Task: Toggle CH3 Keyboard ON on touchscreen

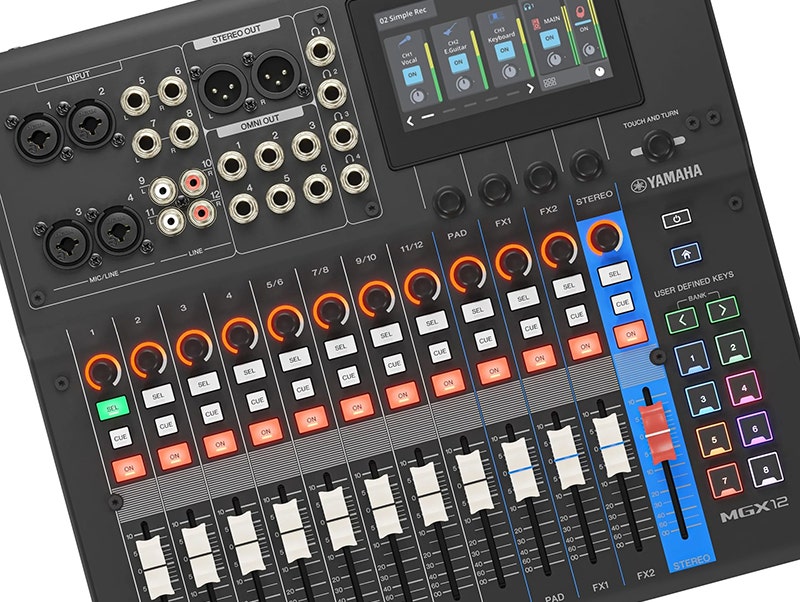Action: [504, 51]
